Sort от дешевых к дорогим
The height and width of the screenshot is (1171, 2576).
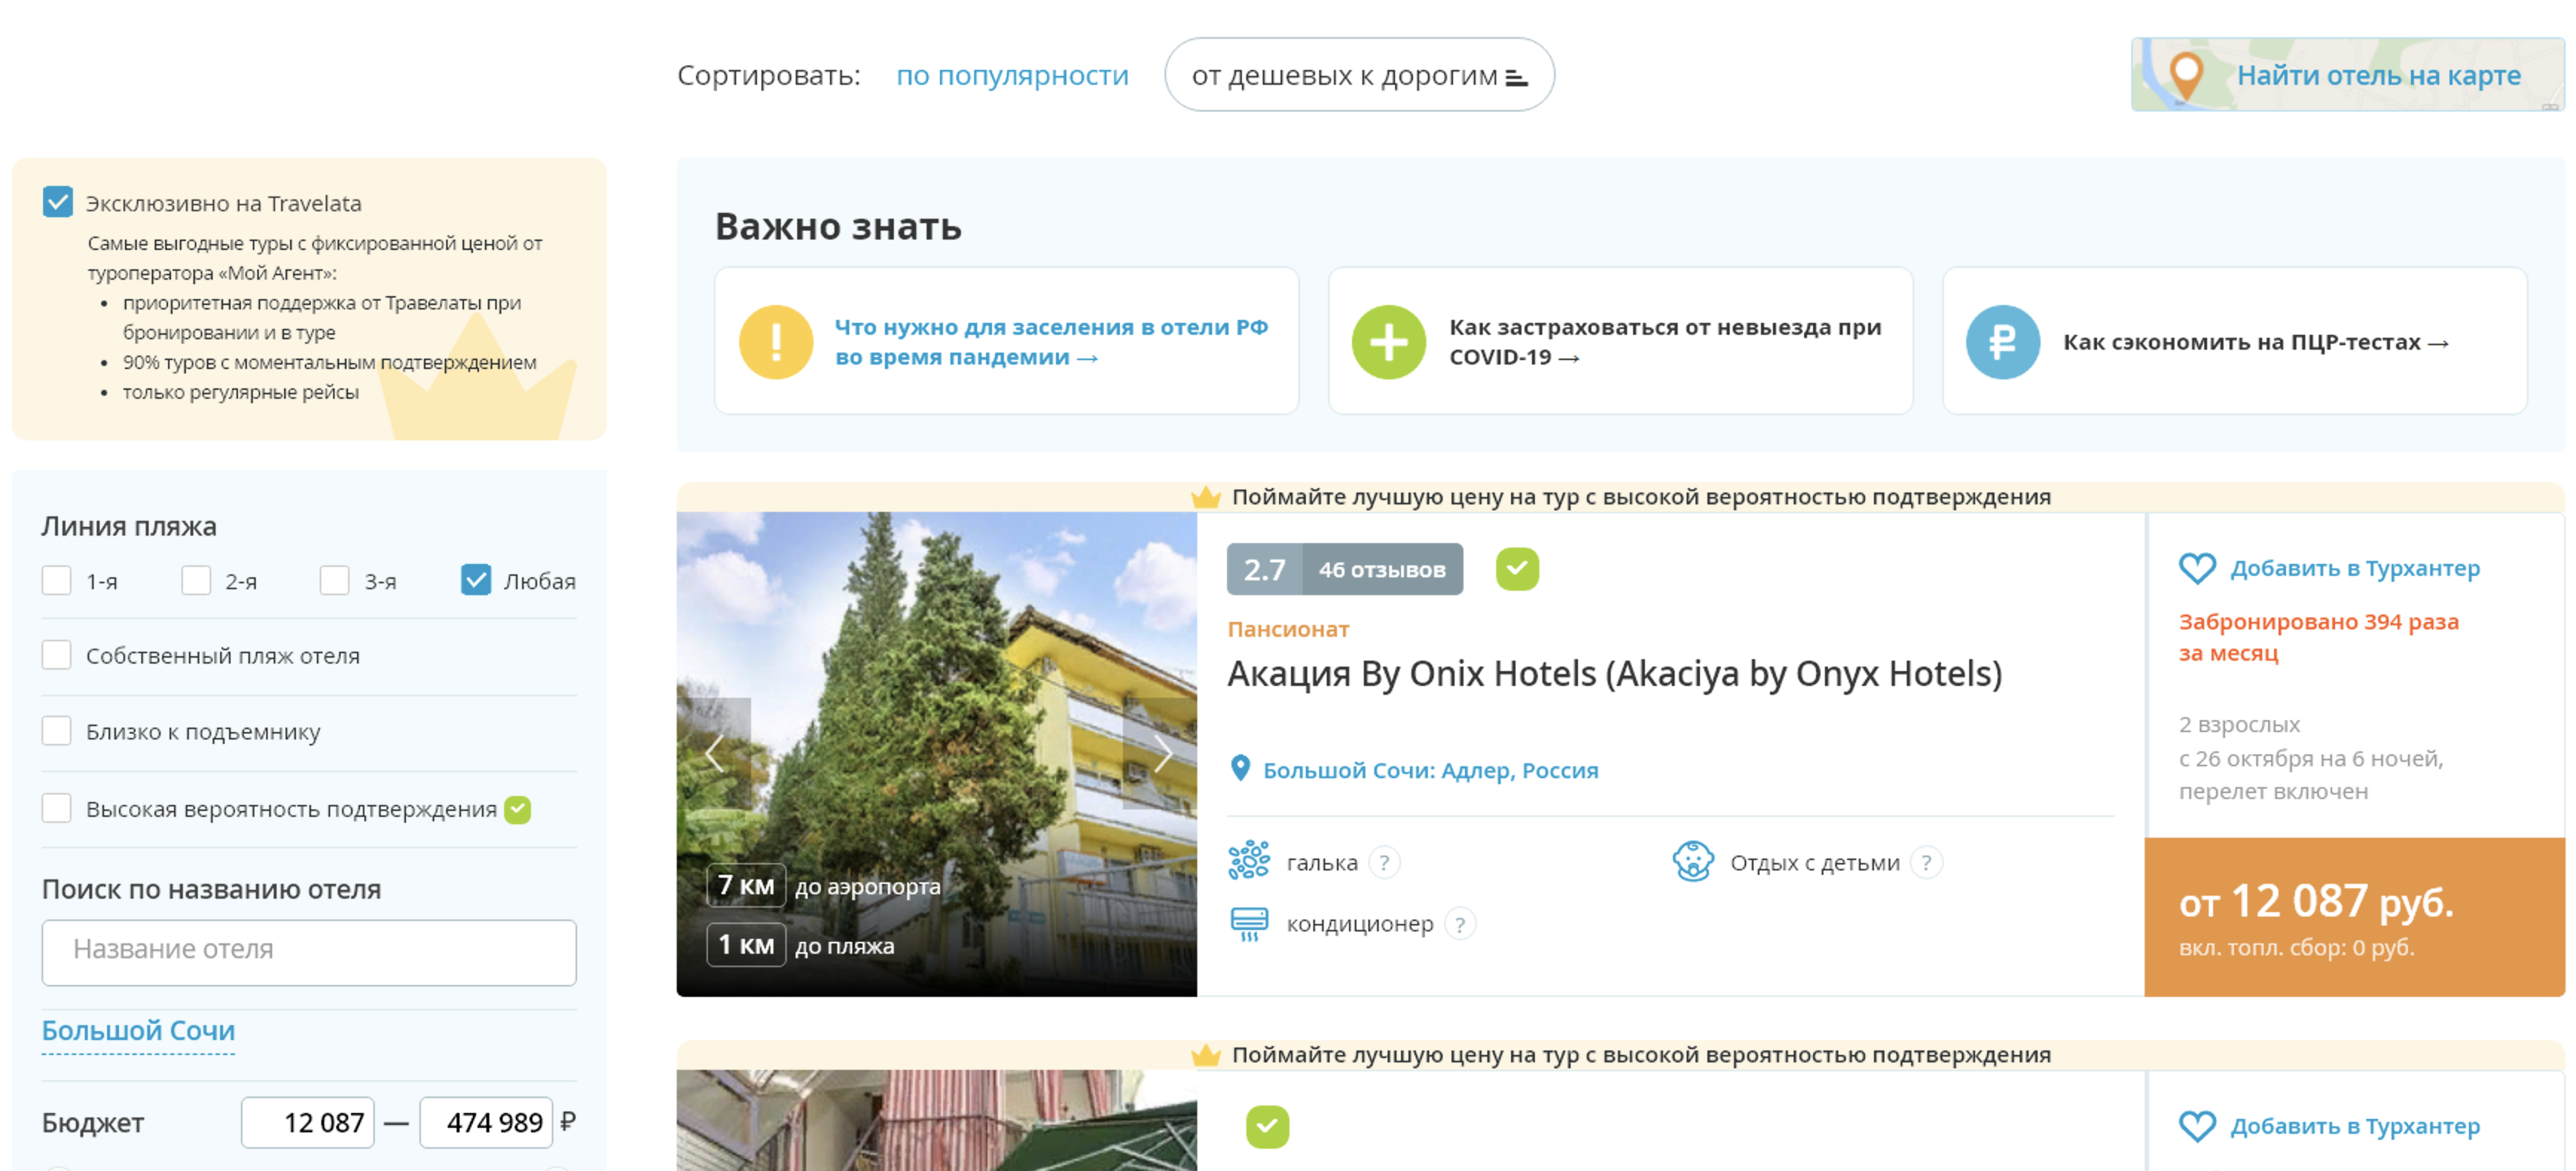tap(1359, 75)
